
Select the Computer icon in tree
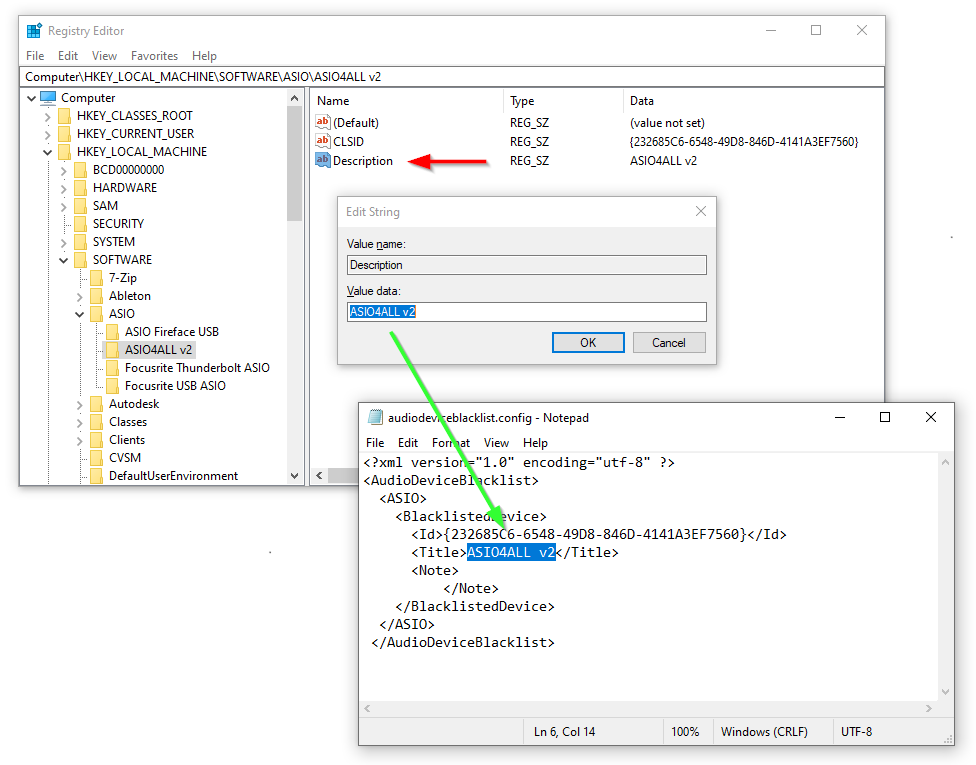[48, 98]
